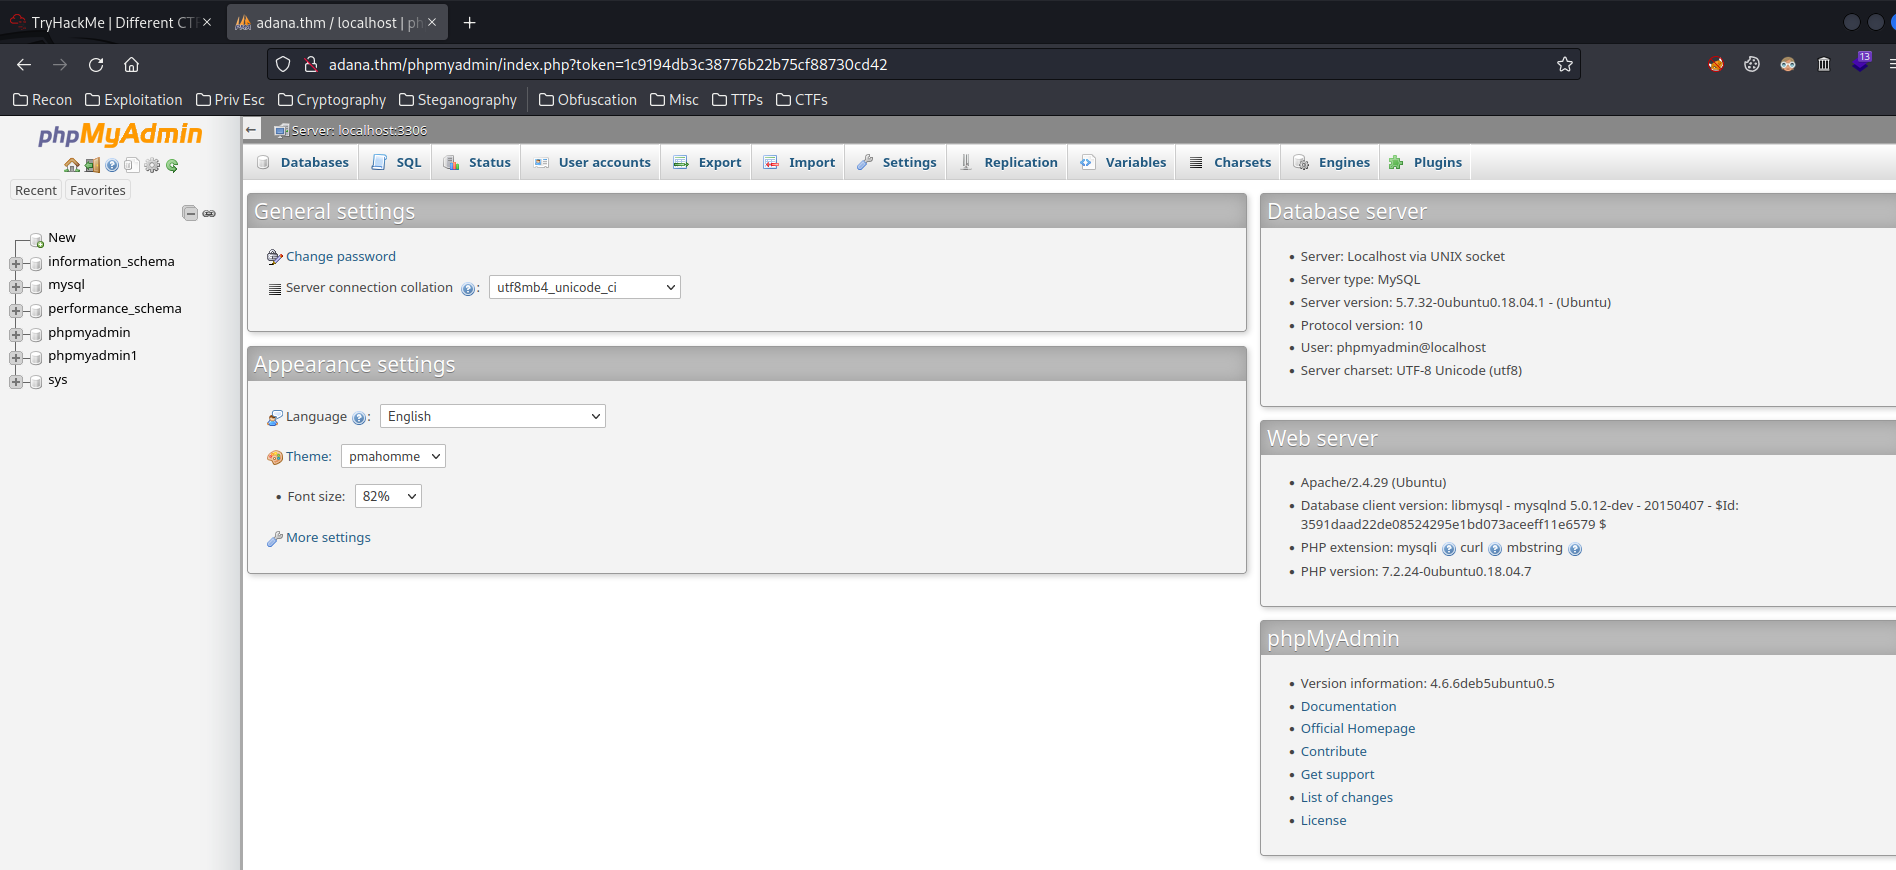Open the Plugins tab
The image size is (1896, 870).
tap(1426, 162)
